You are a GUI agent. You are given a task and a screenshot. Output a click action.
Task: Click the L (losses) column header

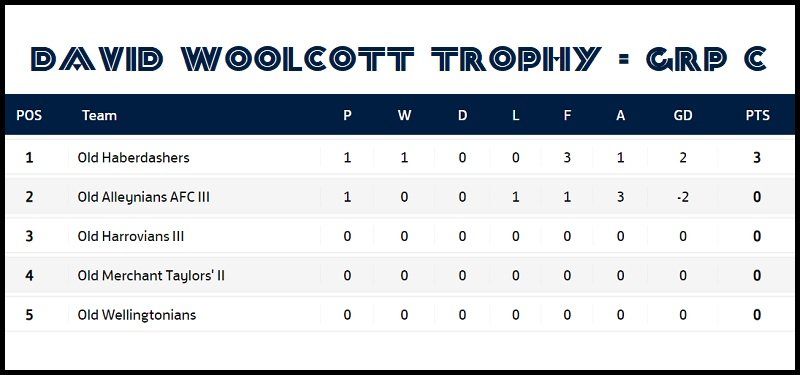coord(516,115)
